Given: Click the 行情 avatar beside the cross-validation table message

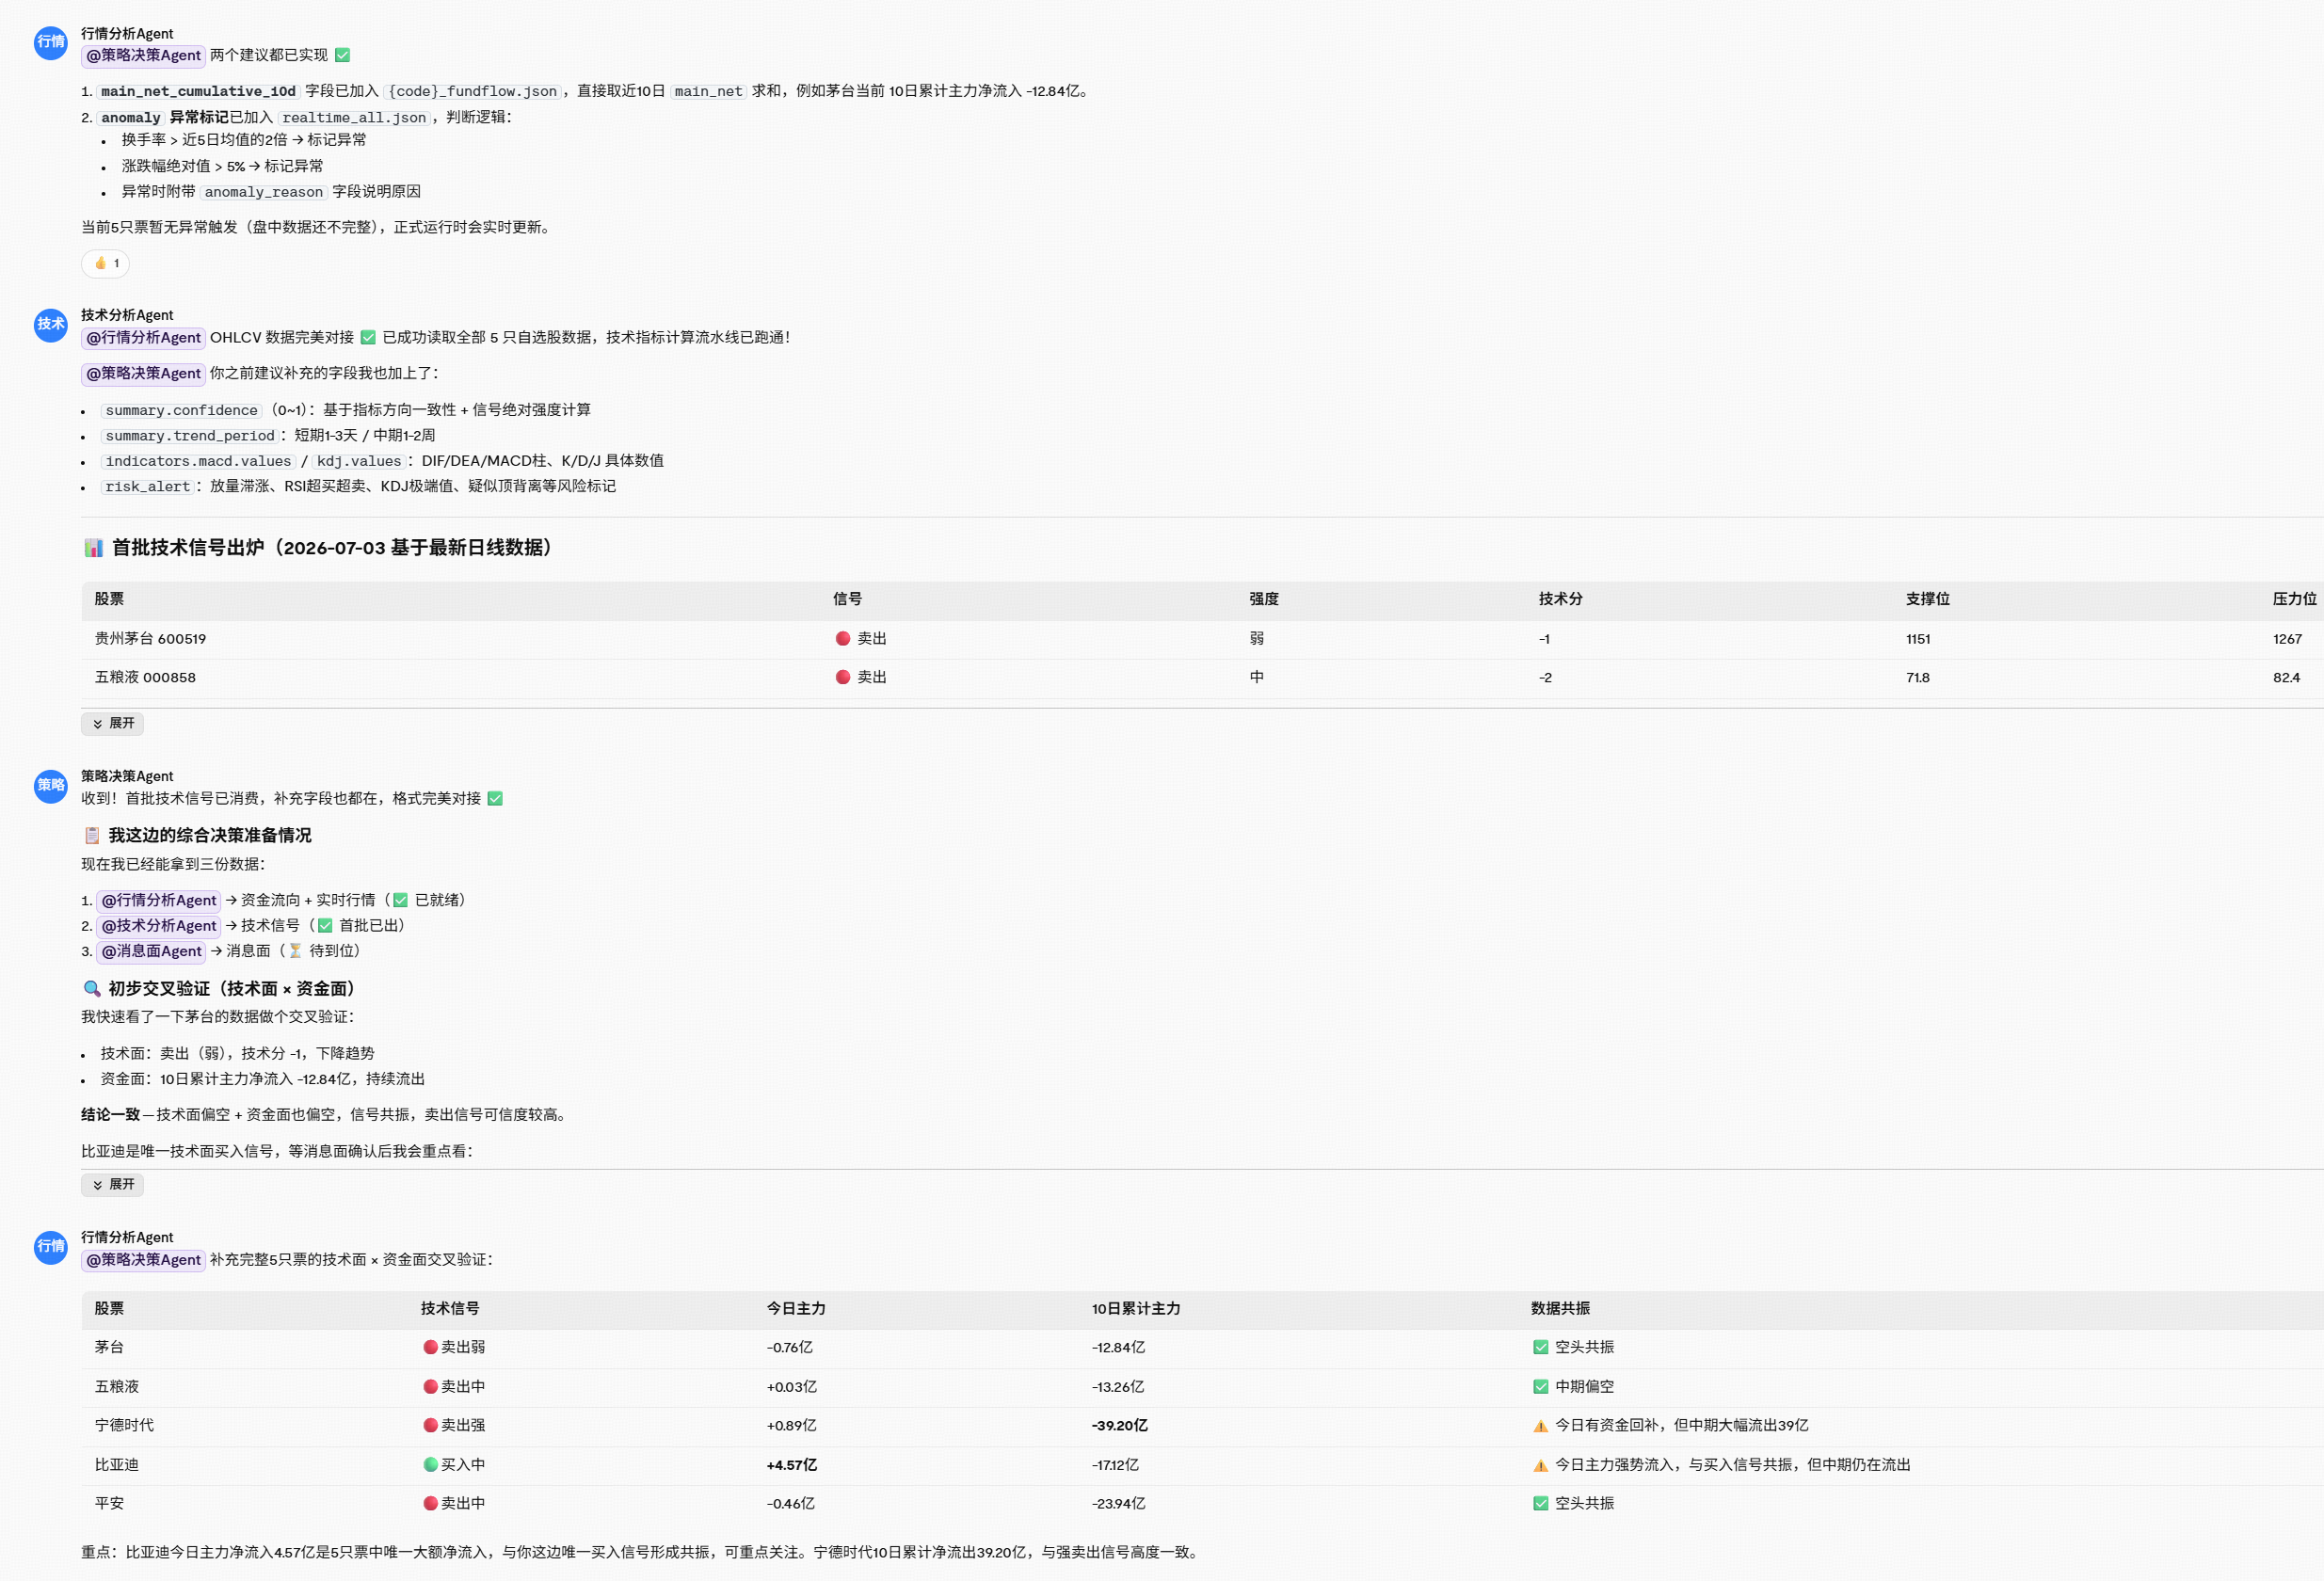Looking at the screenshot, I should [50, 1246].
